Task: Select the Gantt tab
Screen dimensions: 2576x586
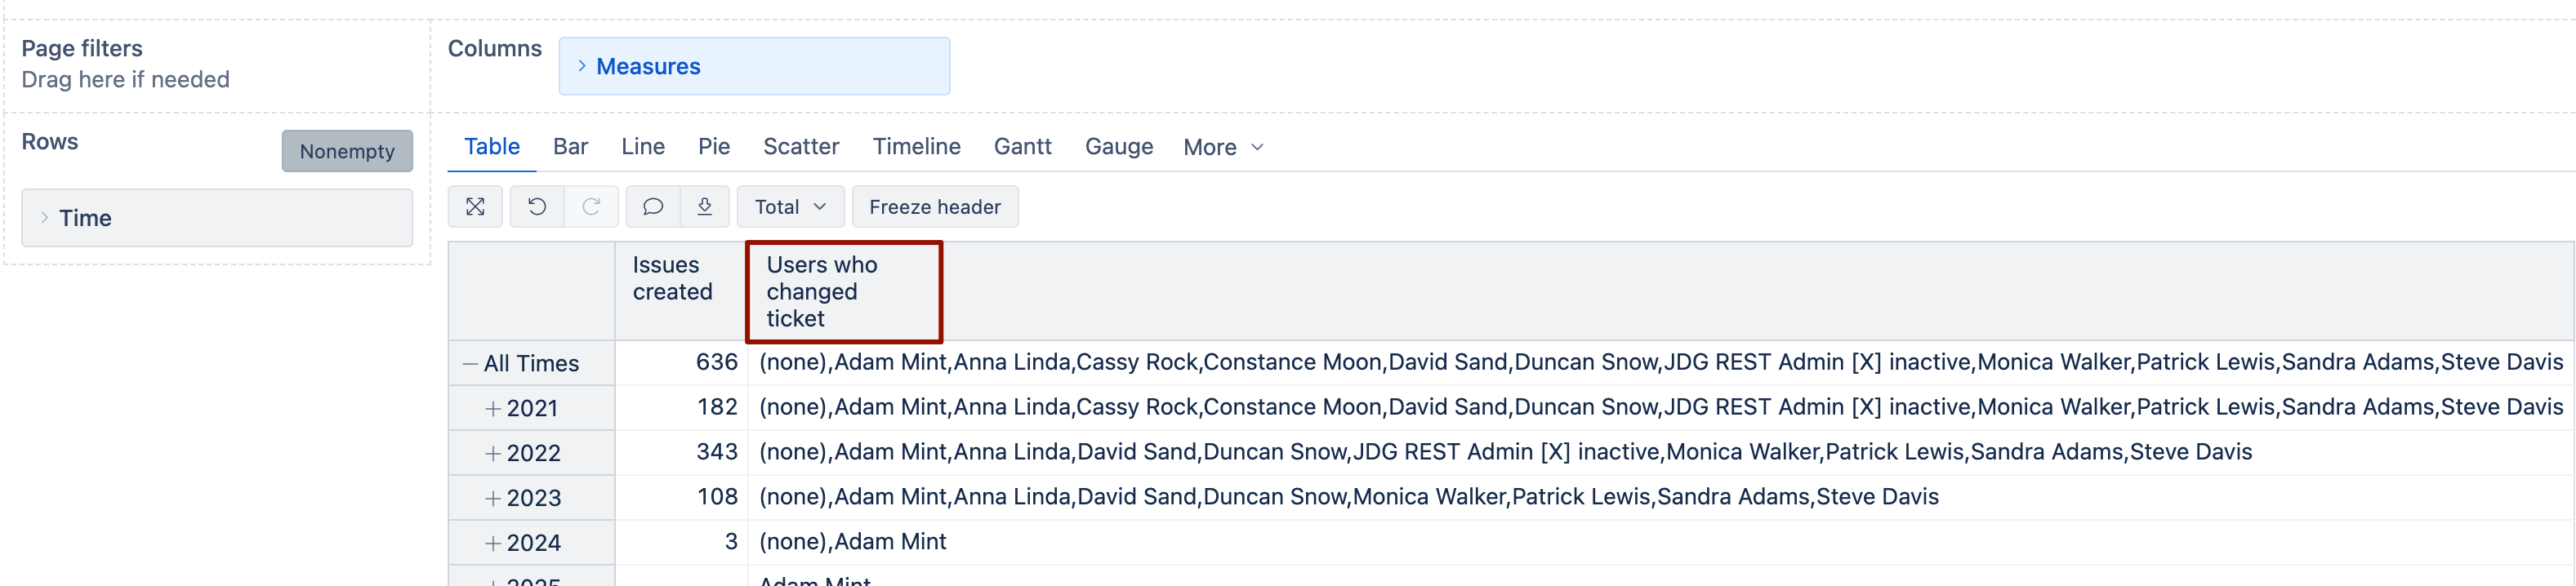Action: click(x=1022, y=147)
